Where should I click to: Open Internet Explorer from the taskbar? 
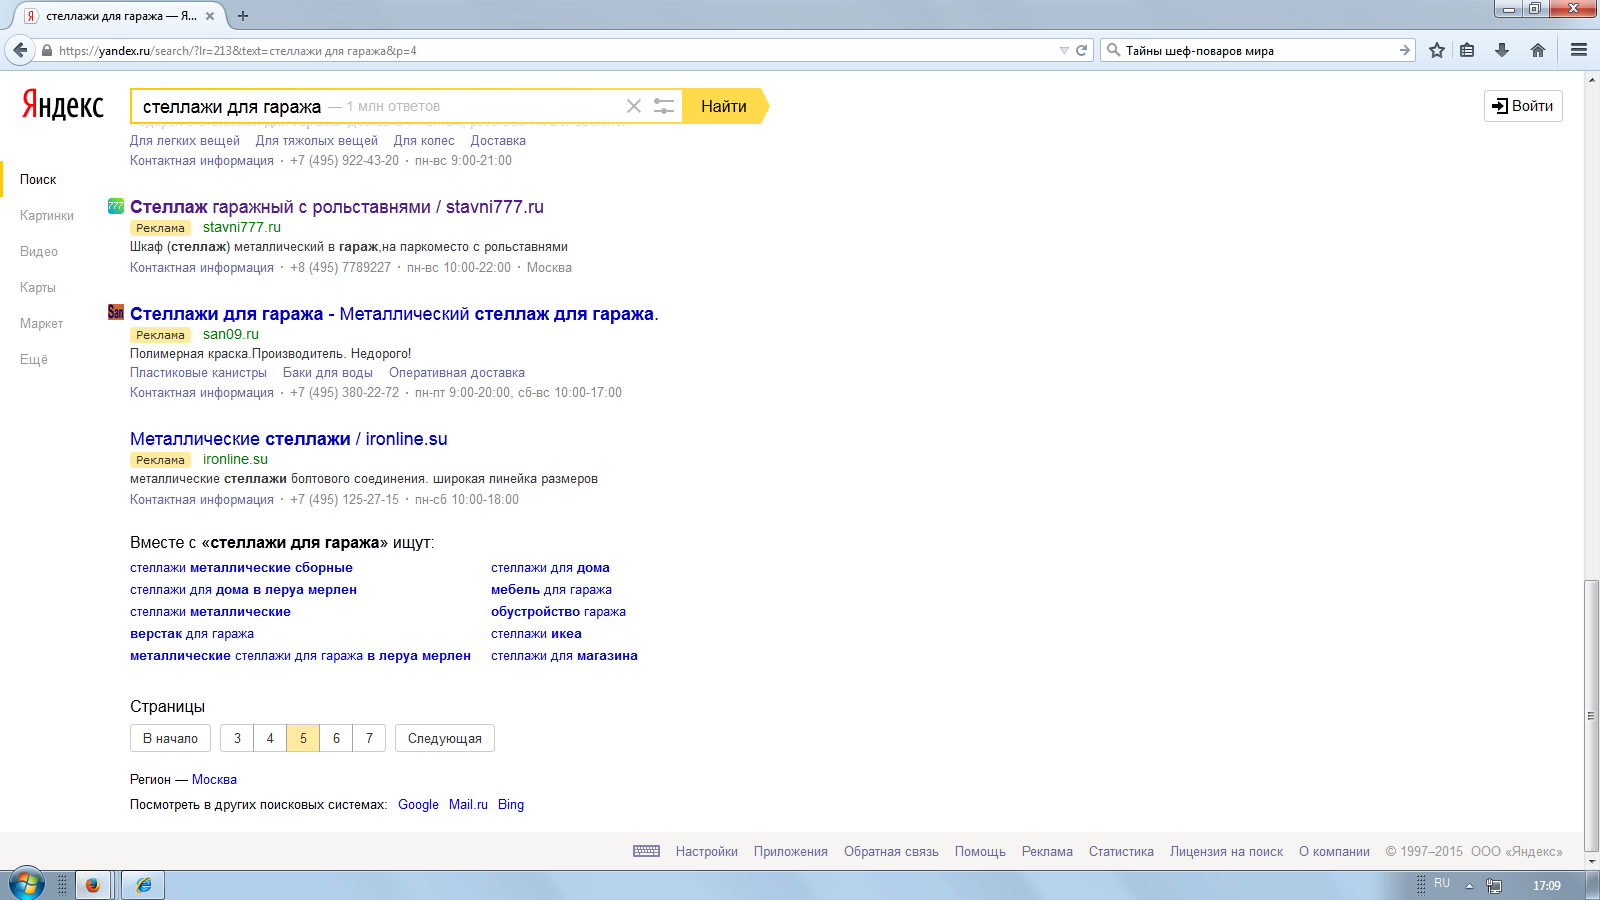(144, 885)
